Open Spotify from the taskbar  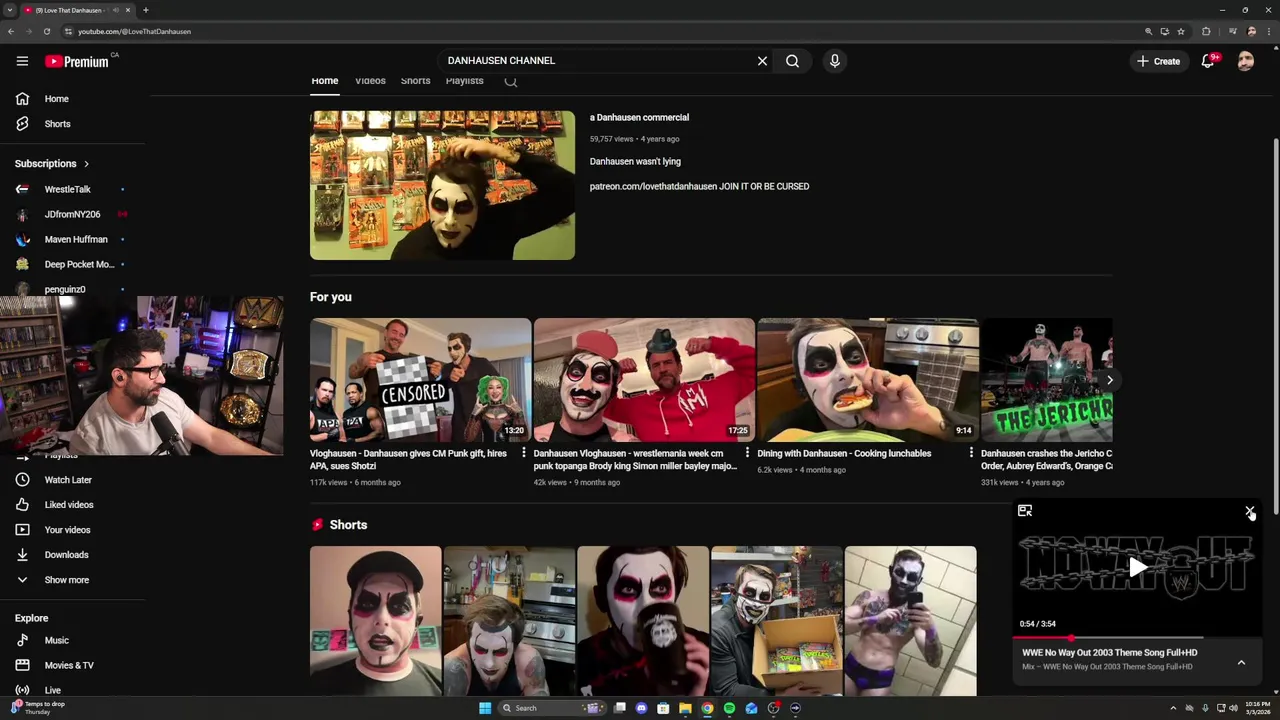[729, 708]
